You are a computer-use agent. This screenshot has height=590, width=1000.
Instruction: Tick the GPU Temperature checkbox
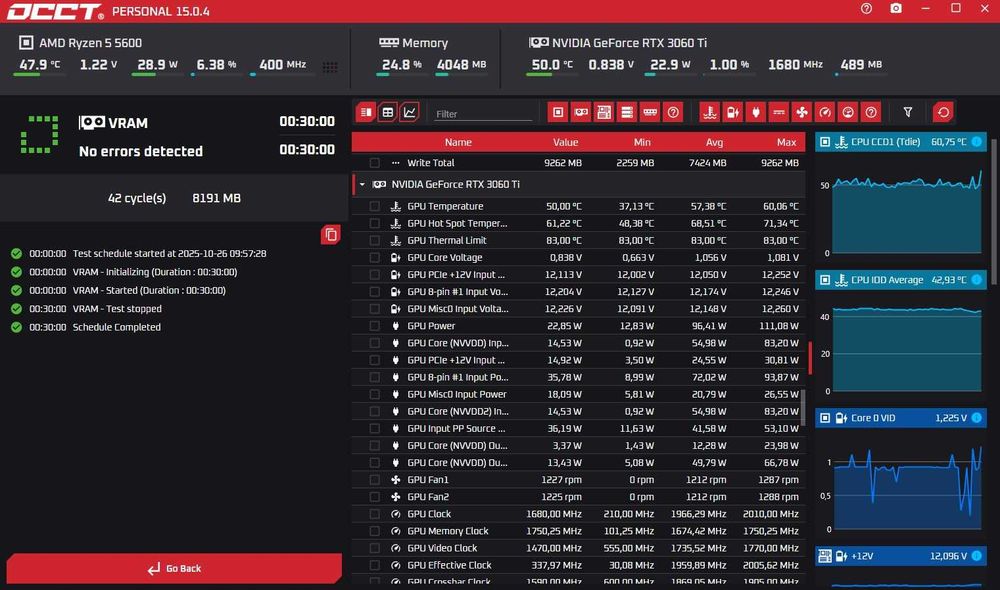point(374,206)
